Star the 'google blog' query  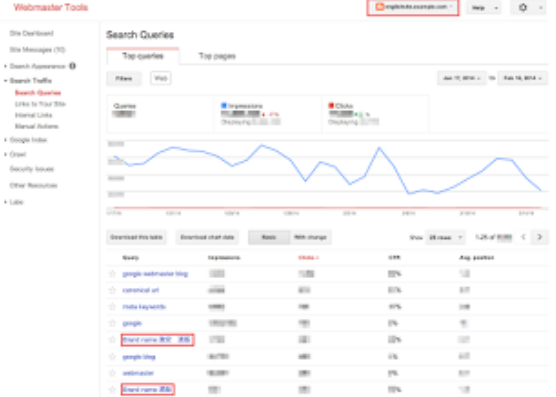pyautogui.click(x=112, y=357)
